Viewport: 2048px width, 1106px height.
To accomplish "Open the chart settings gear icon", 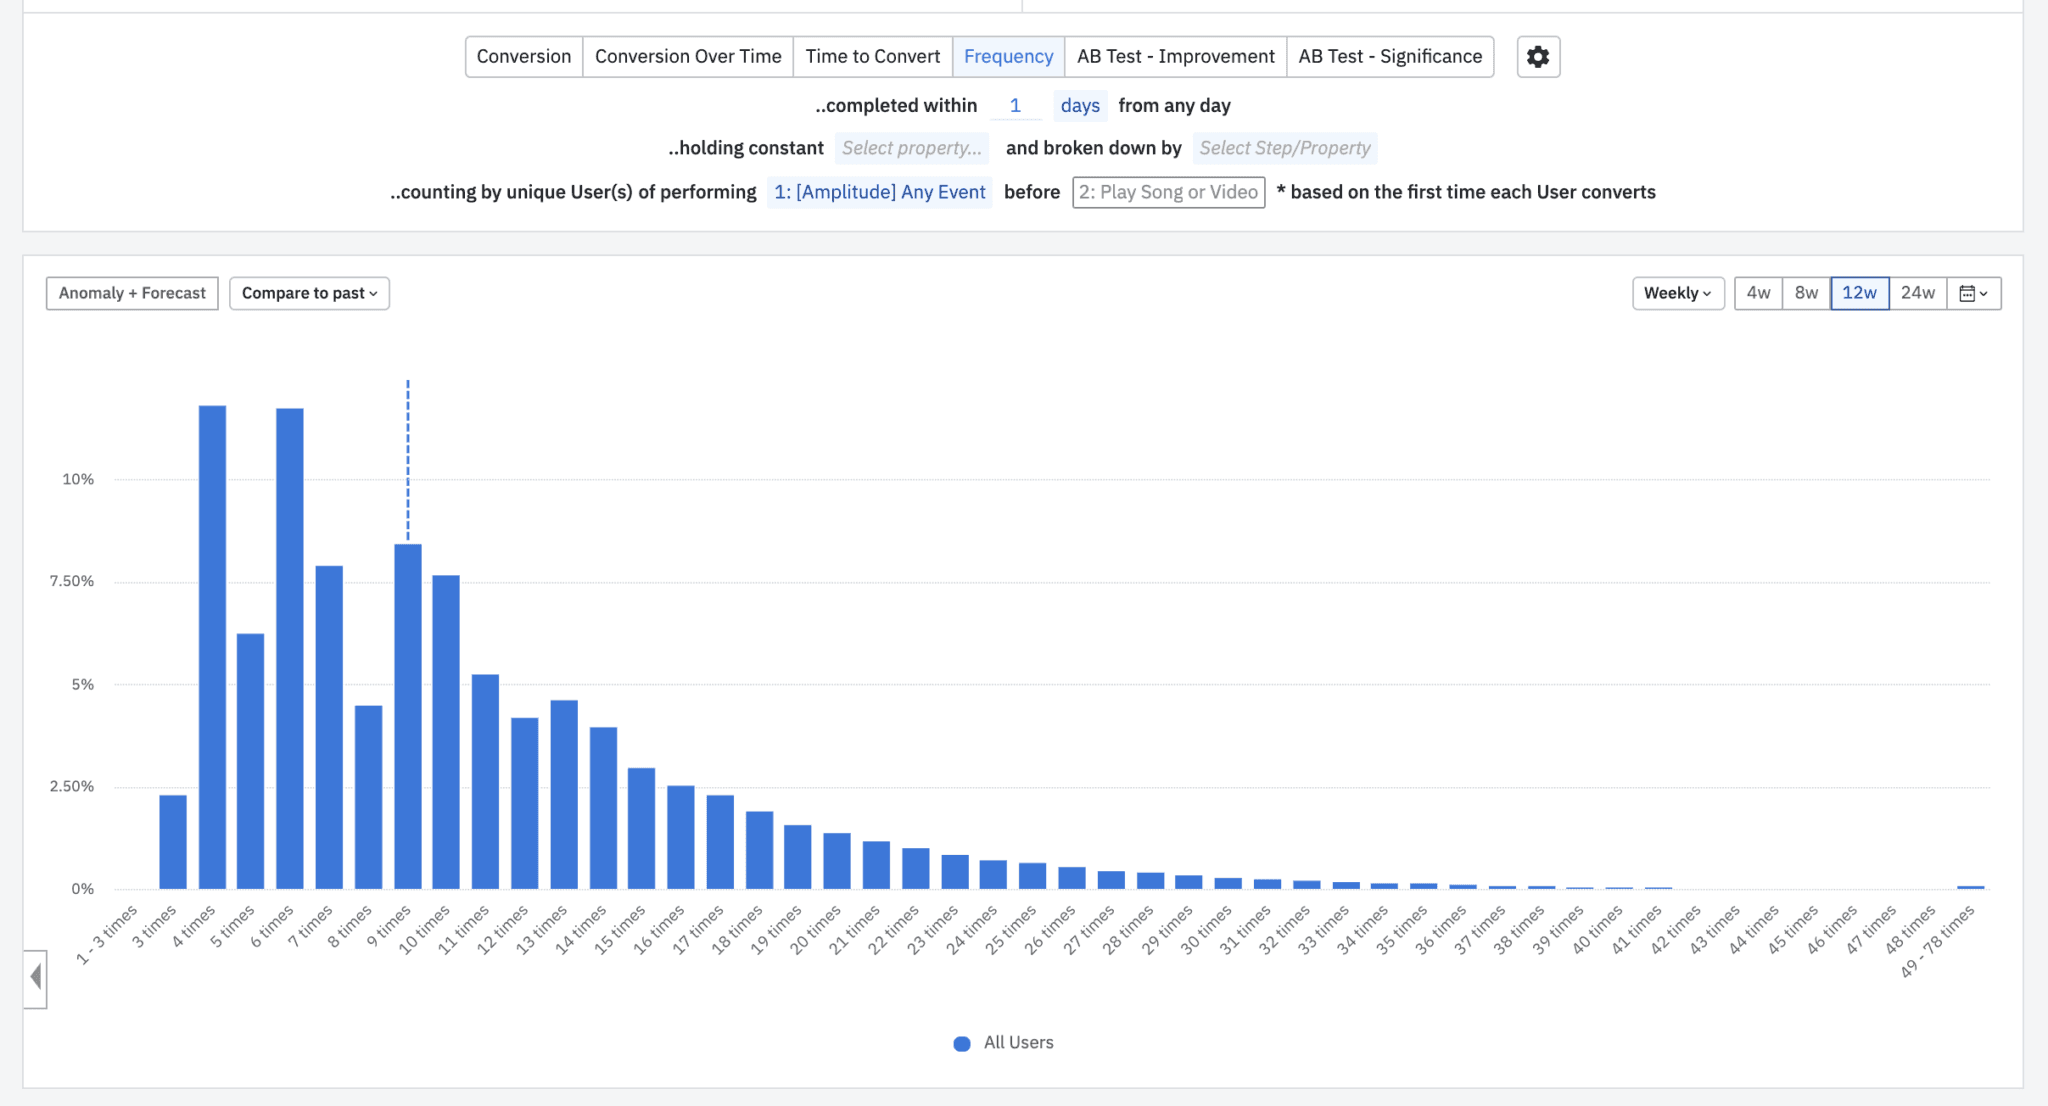I will (1538, 57).
